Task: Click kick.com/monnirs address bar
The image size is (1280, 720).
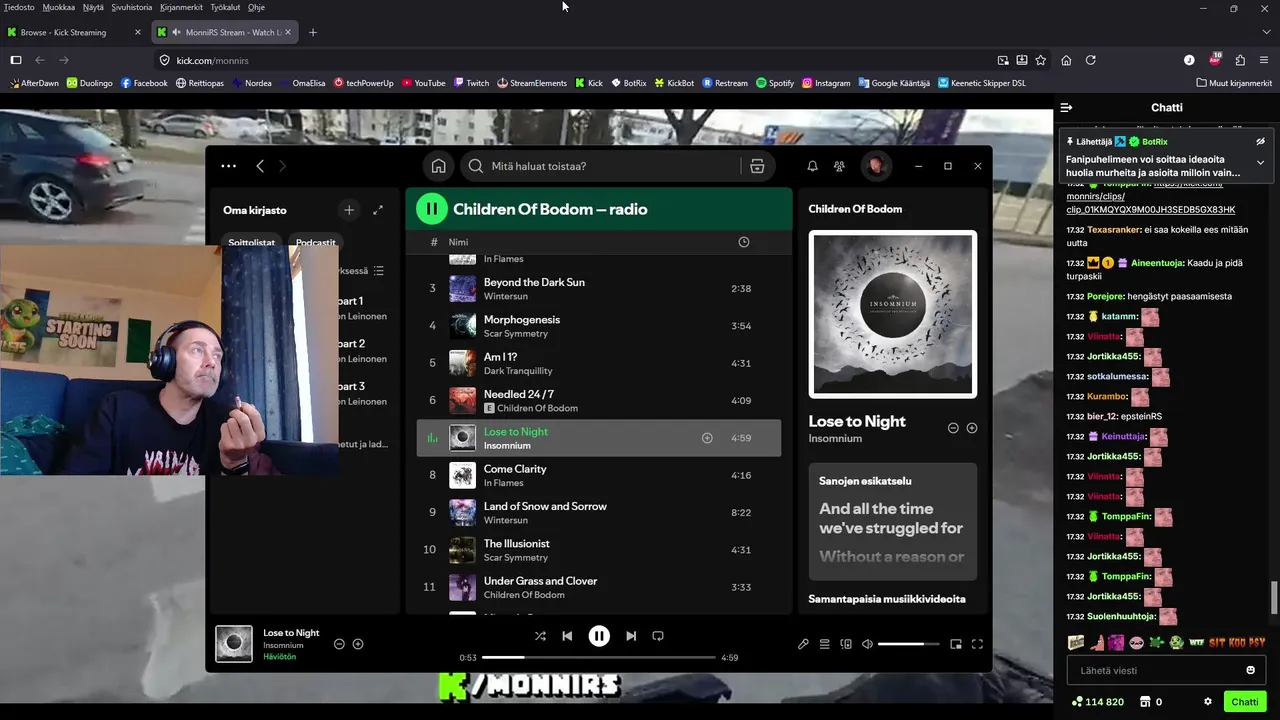Action: 580,60
